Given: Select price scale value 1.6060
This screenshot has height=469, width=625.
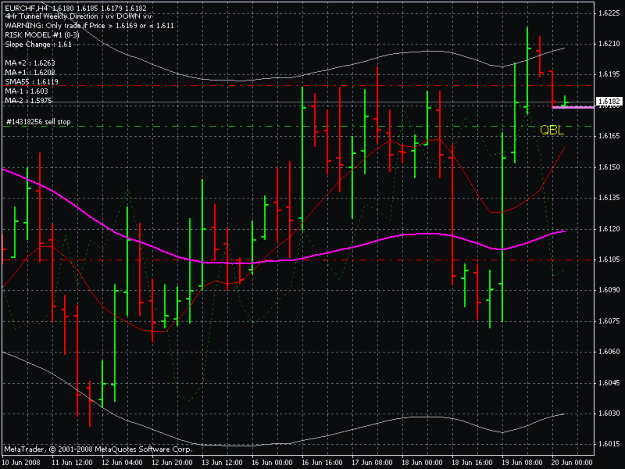Looking at the screenshot, I should click(x=609, y=351).
